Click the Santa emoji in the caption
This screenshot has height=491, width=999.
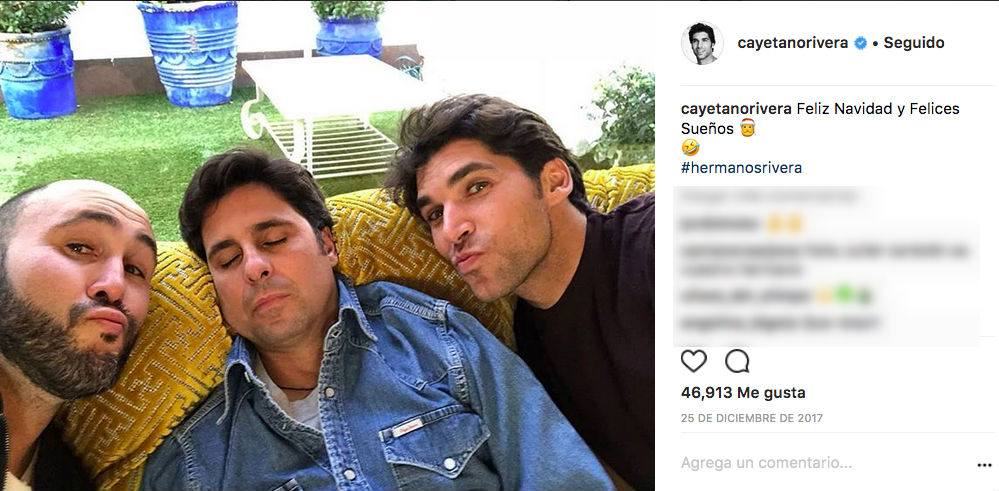pyautogui.click(x=747, y=128)
